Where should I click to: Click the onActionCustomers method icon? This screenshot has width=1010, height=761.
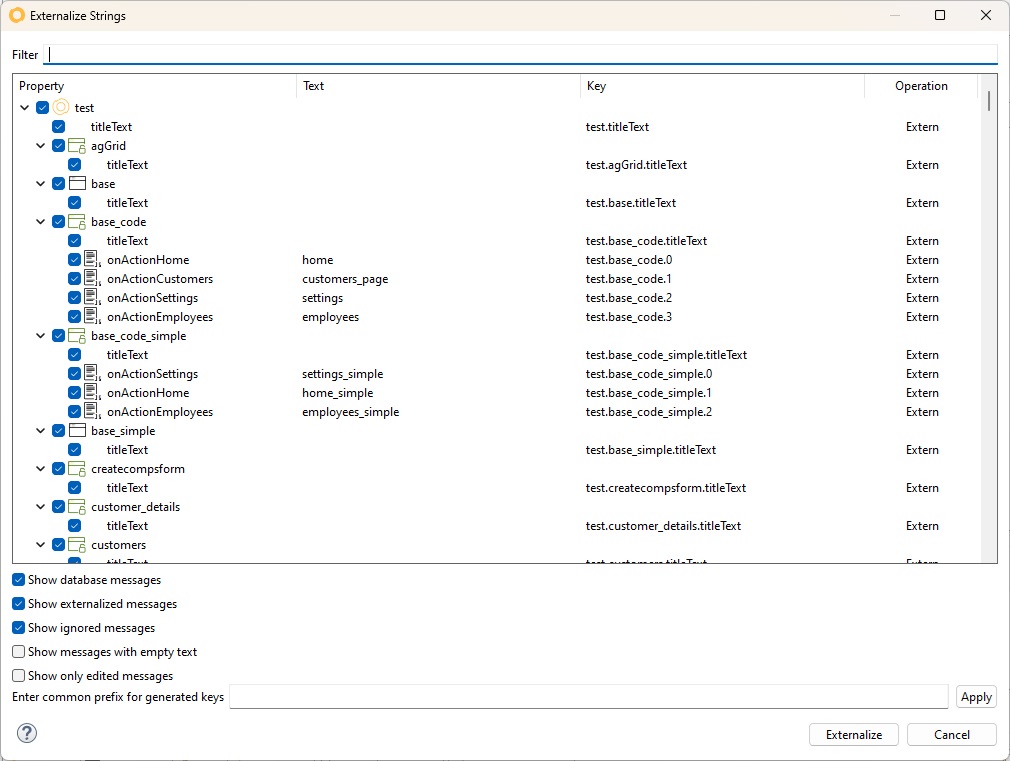pos(92,279)
